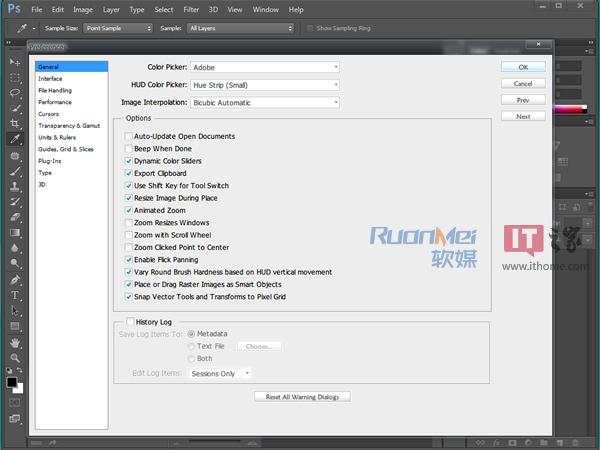The width and height of the screenshot is (600, 450).
Task: Select the Horizontal Type tool
Action: tap(15, 295)
